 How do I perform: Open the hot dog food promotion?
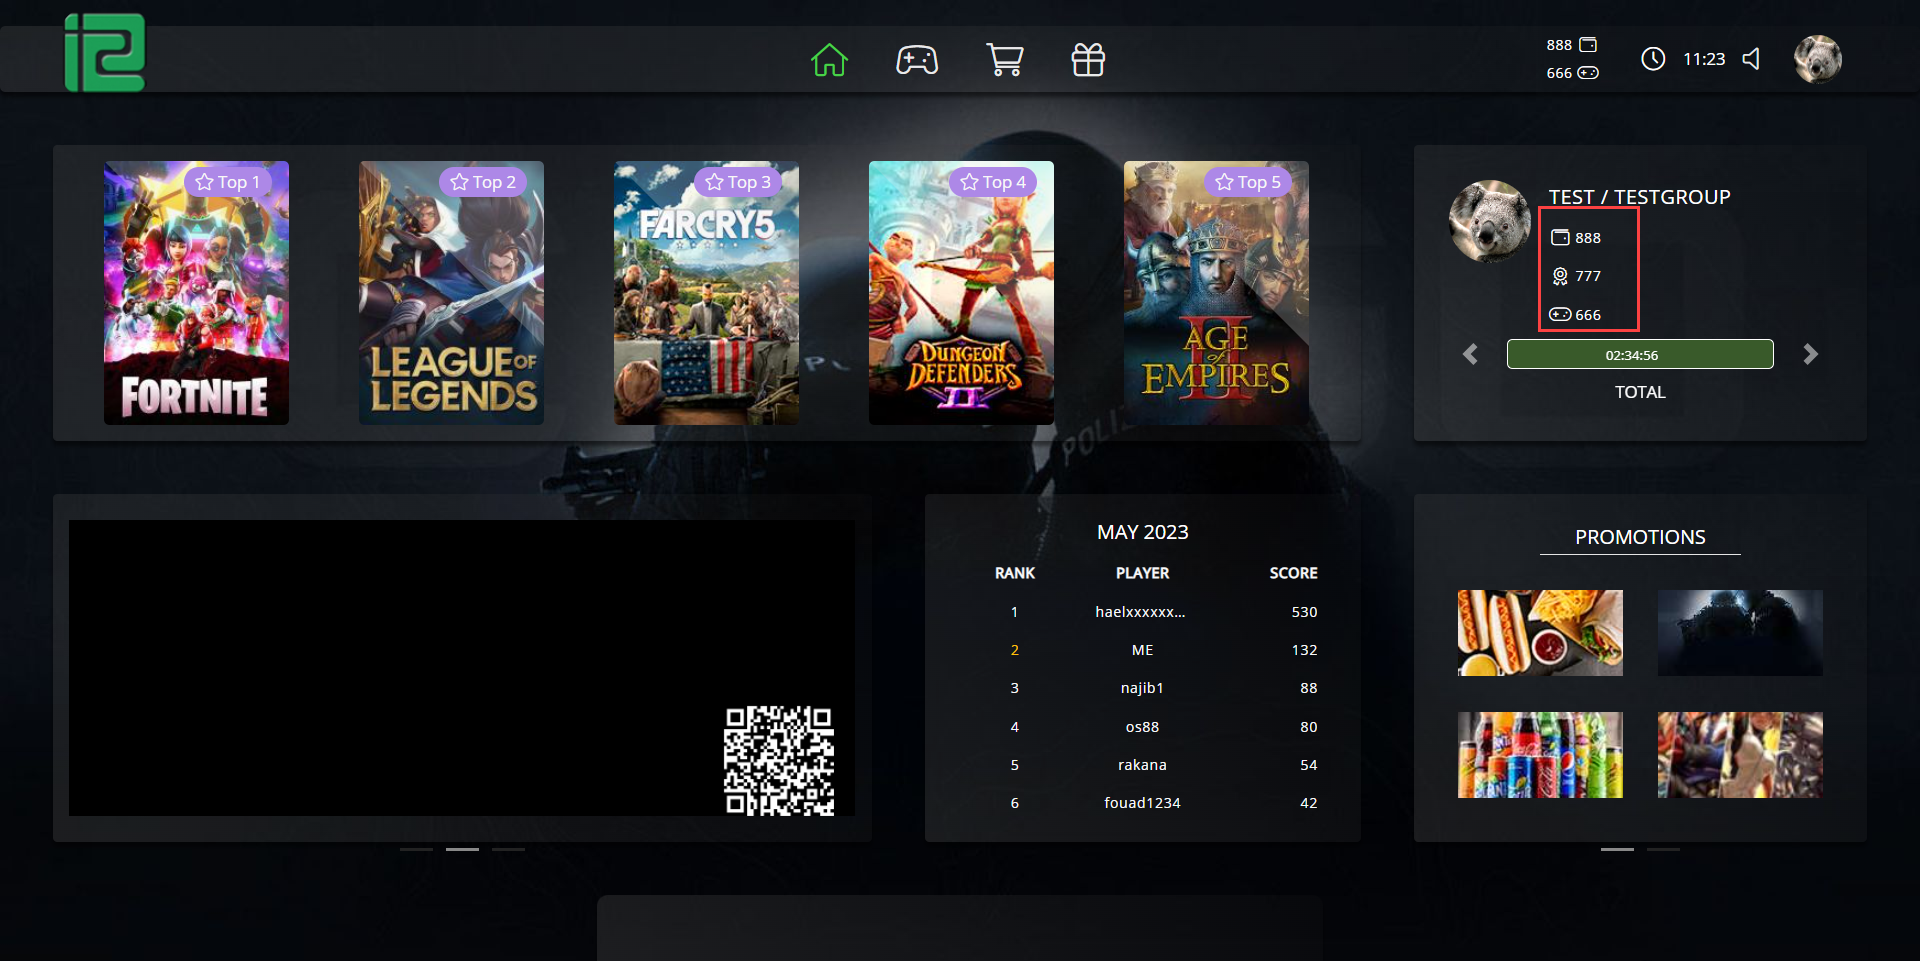[1540, 633]
